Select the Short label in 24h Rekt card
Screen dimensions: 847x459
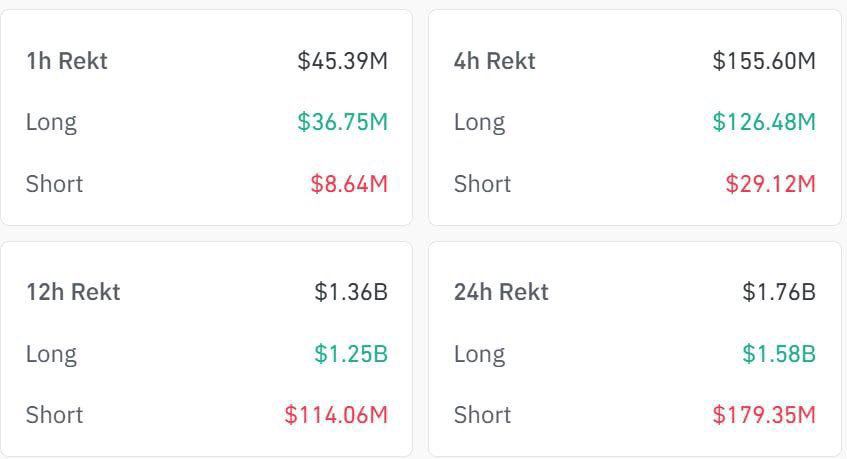(482, 415)
